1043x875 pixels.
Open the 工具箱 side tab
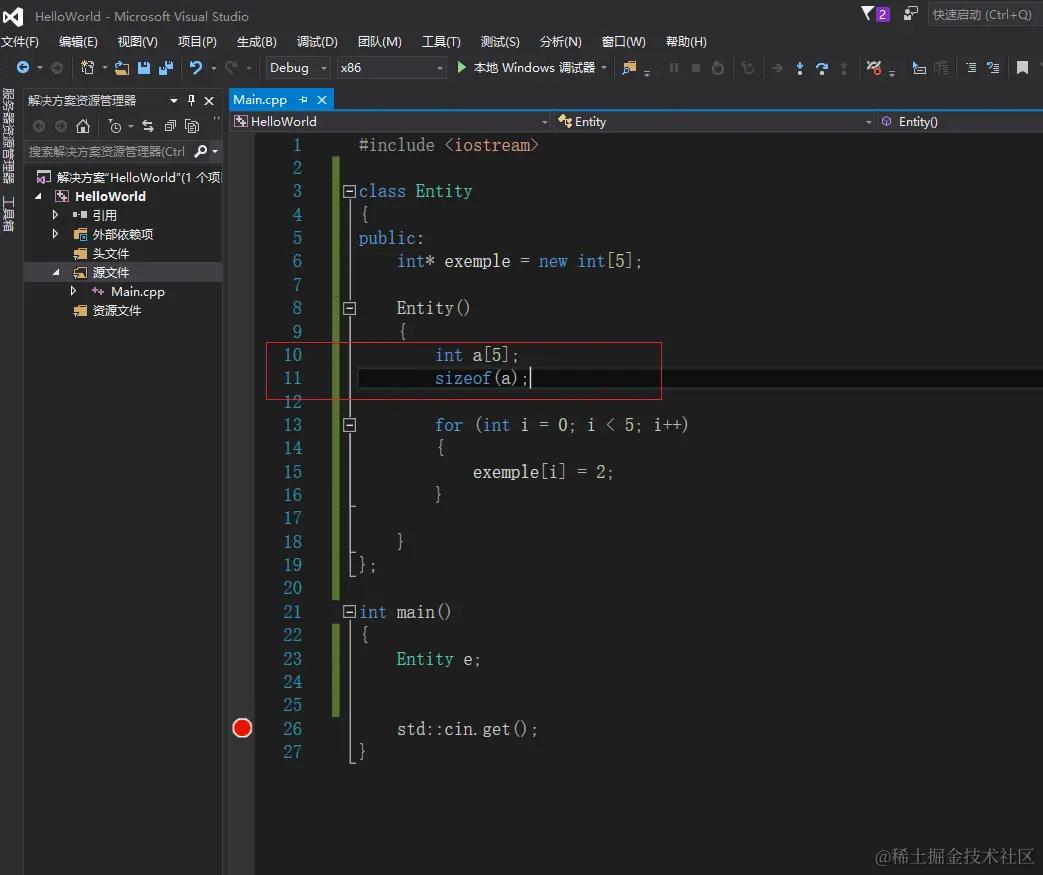pyautogui.click(x=9, y=214)
